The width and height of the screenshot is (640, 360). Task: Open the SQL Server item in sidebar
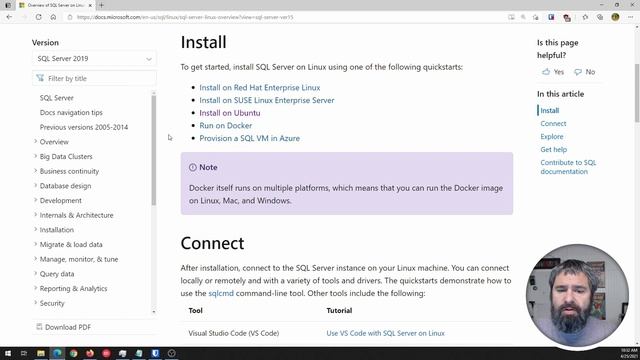(57, 98)
